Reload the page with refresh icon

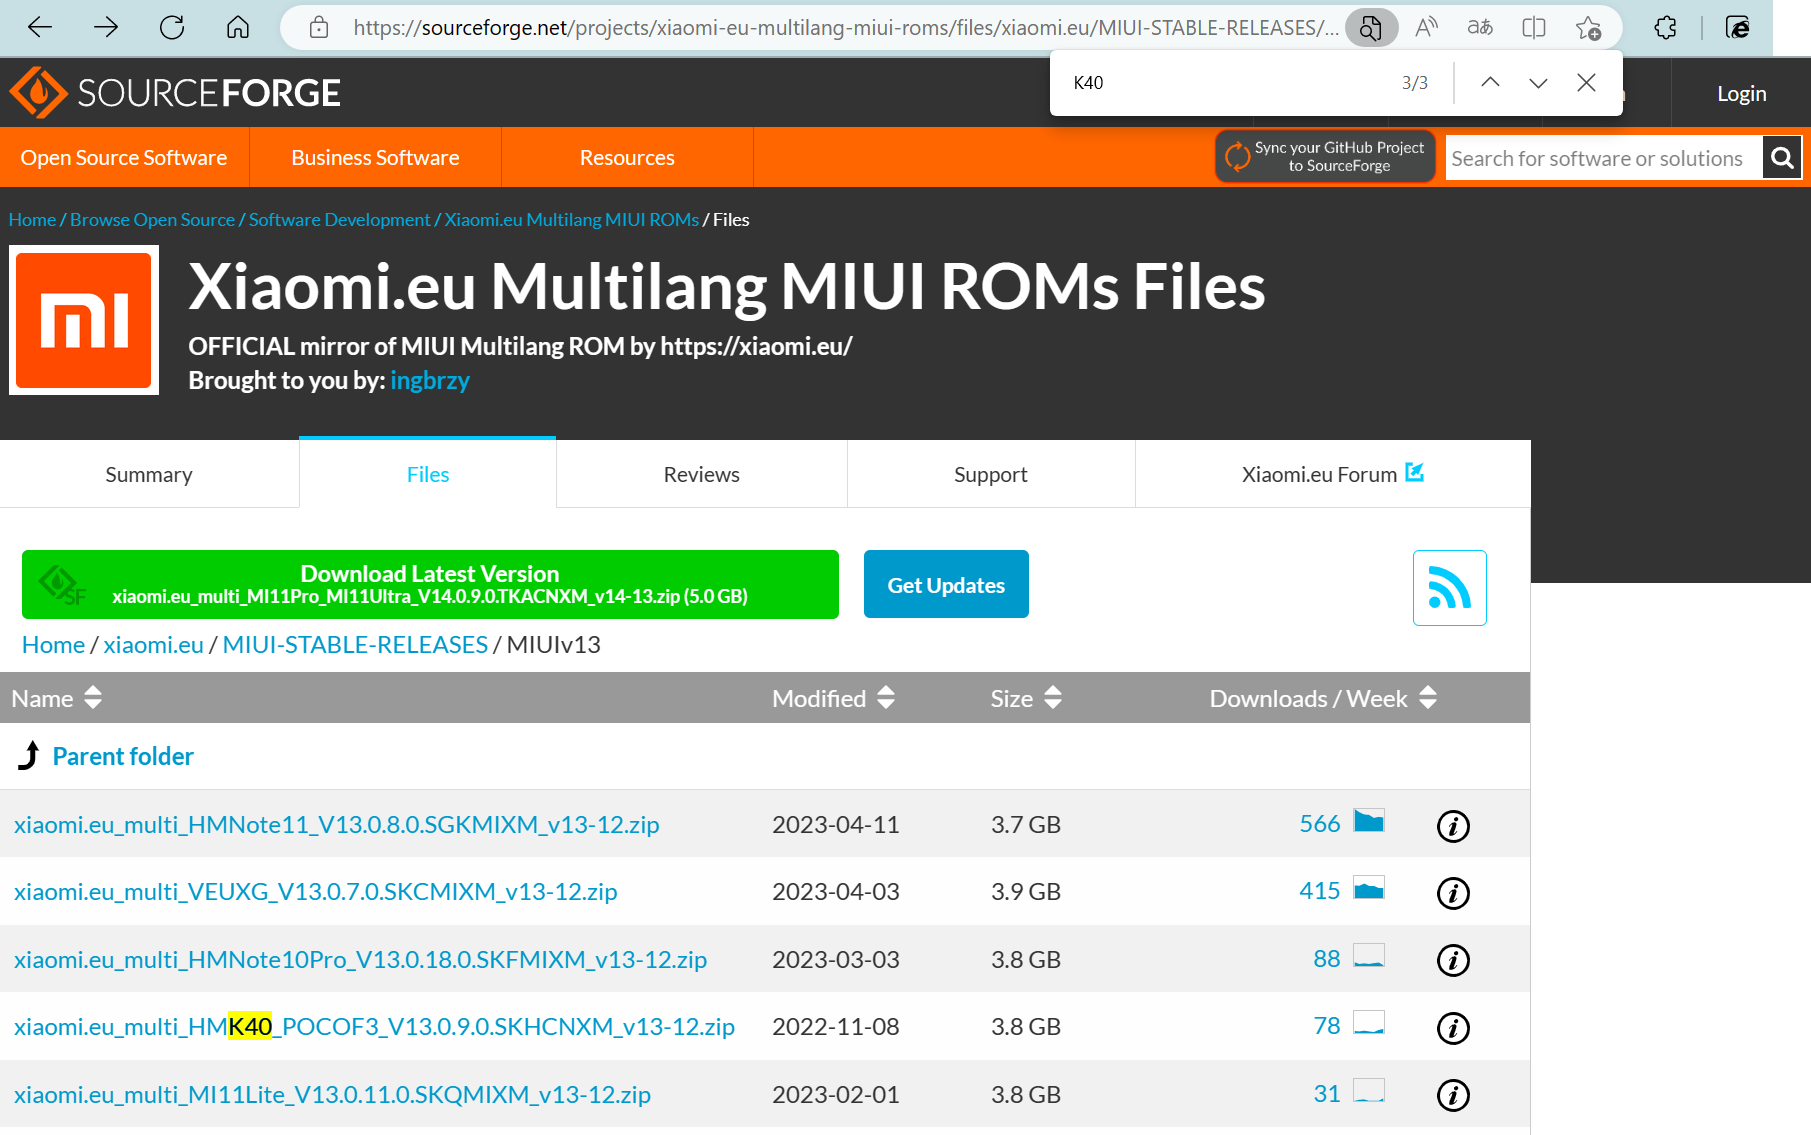[172, 27]
